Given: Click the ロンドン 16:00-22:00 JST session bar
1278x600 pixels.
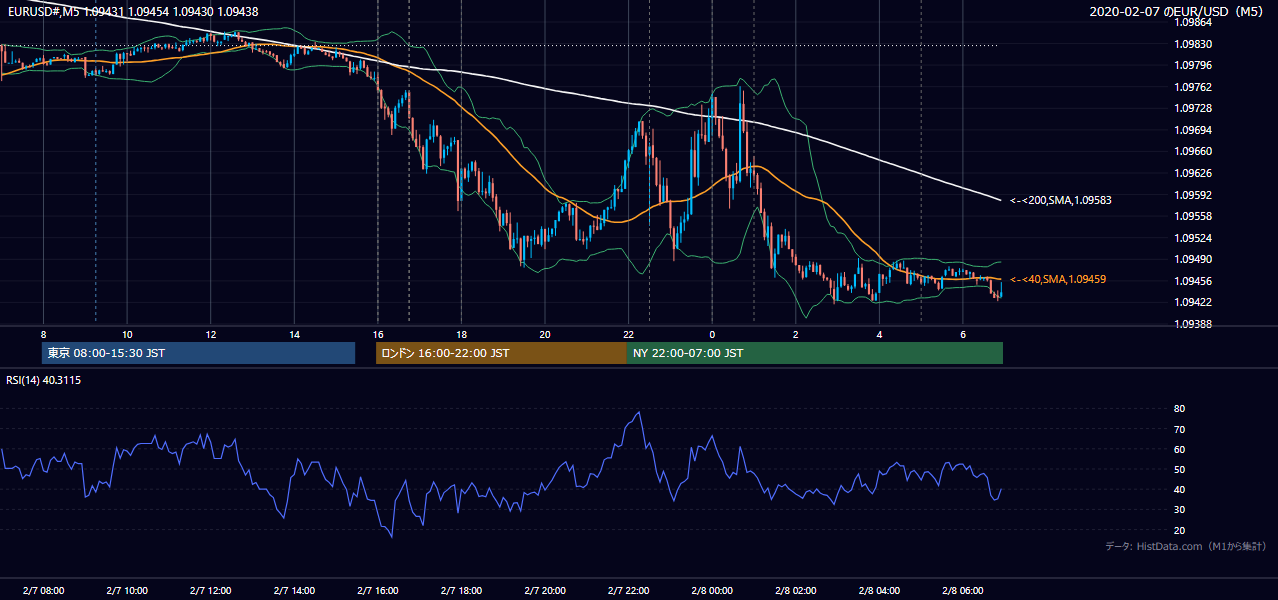Looking at the screenshot, I should click(501, 353).
